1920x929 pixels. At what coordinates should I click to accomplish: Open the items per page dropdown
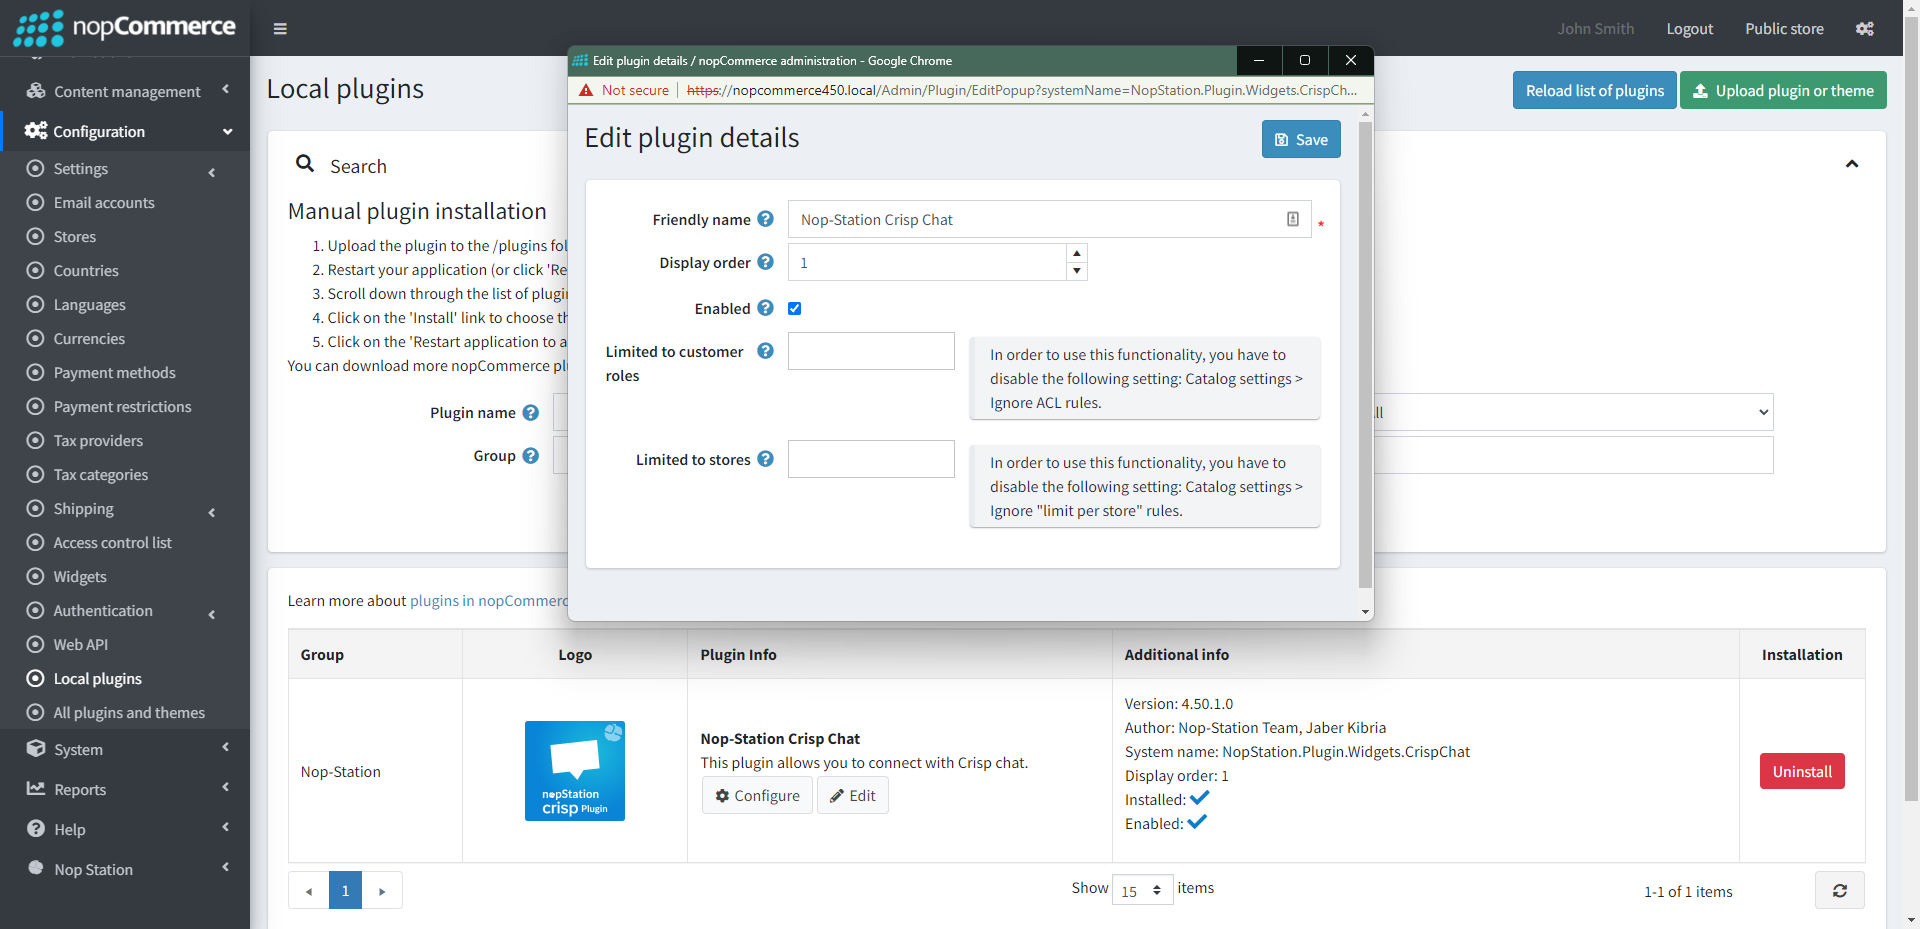click(1142, 890)
